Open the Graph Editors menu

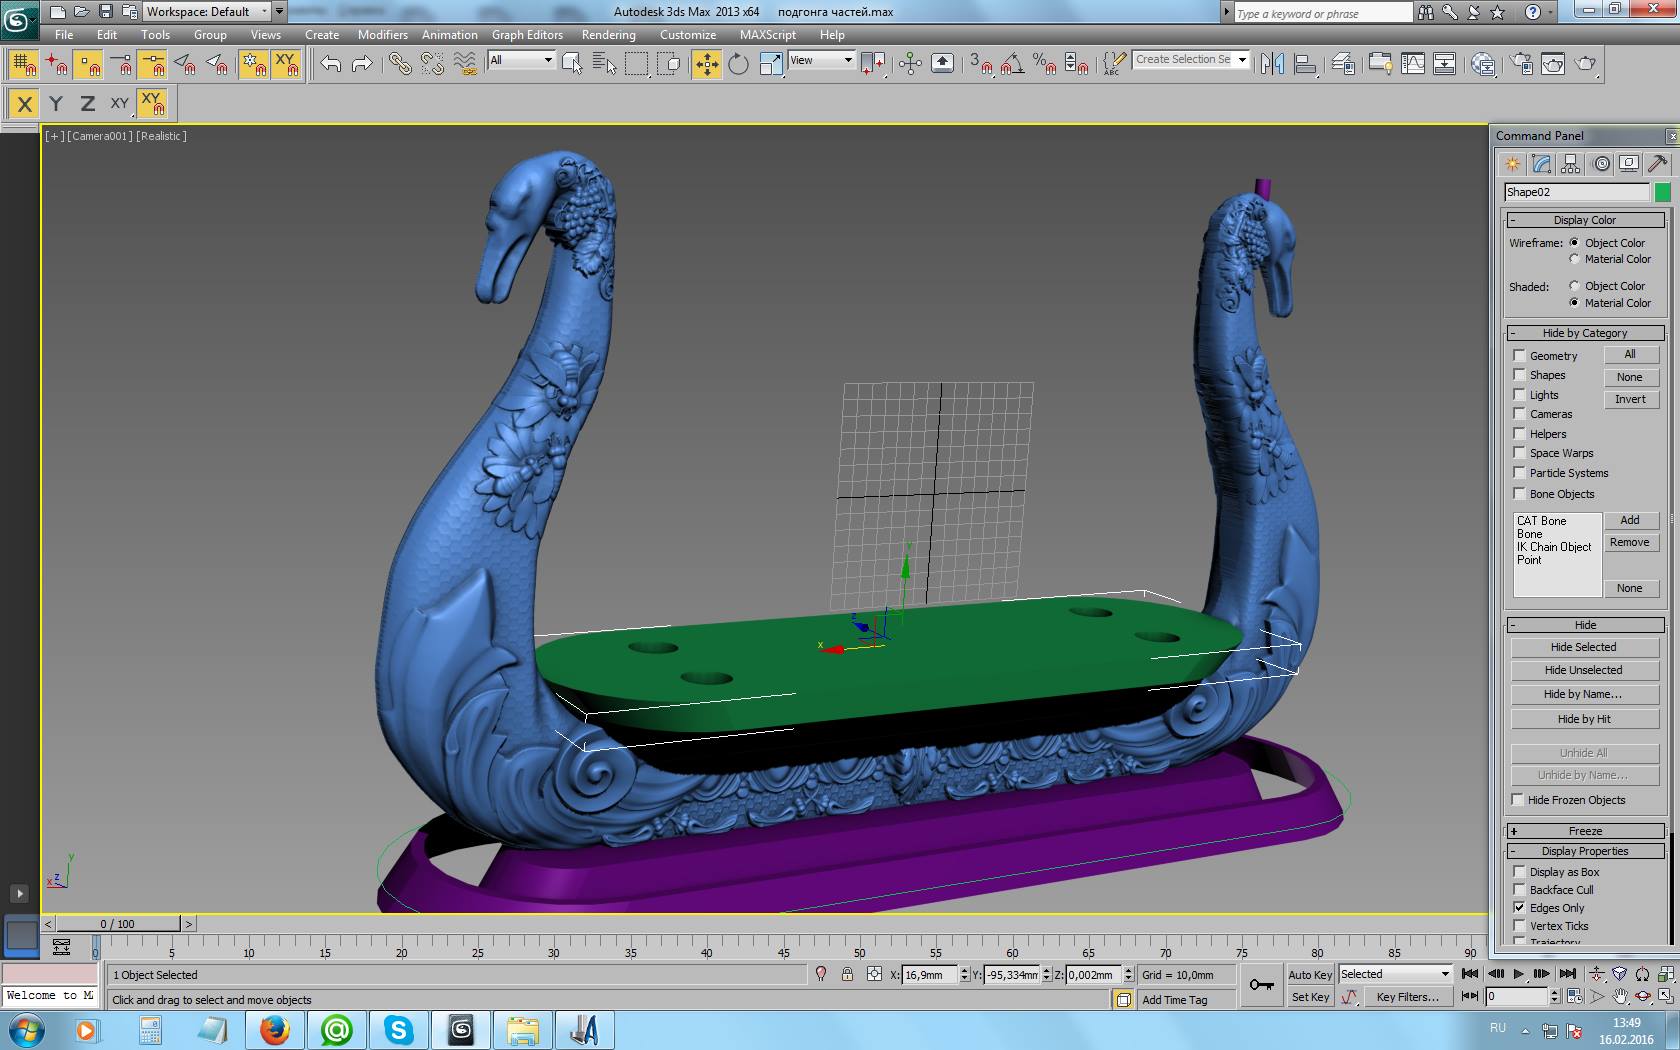pos(527,34)
